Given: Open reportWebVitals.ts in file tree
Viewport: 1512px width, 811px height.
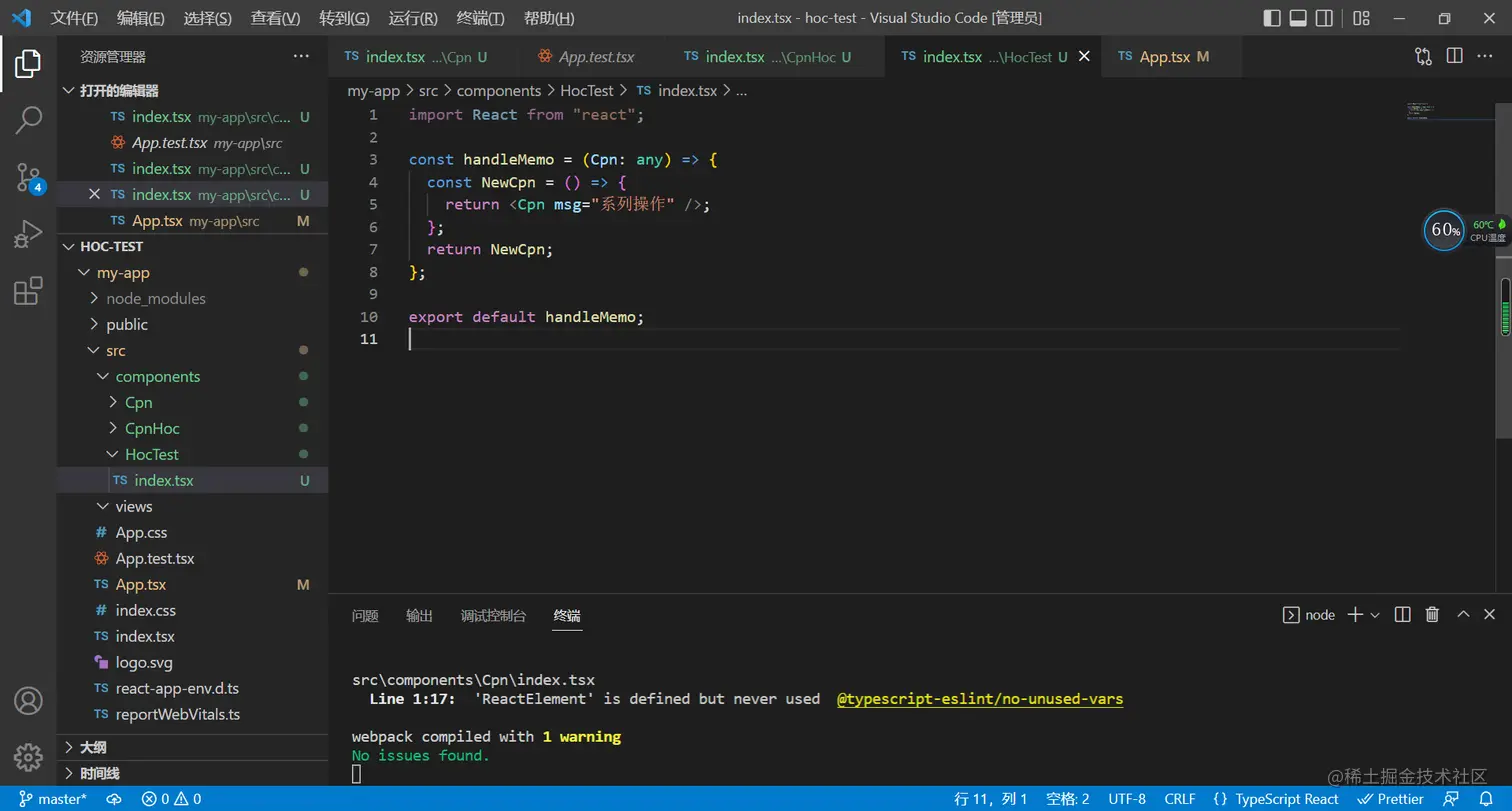Looking at the screenshot, I should click(192, 714).
